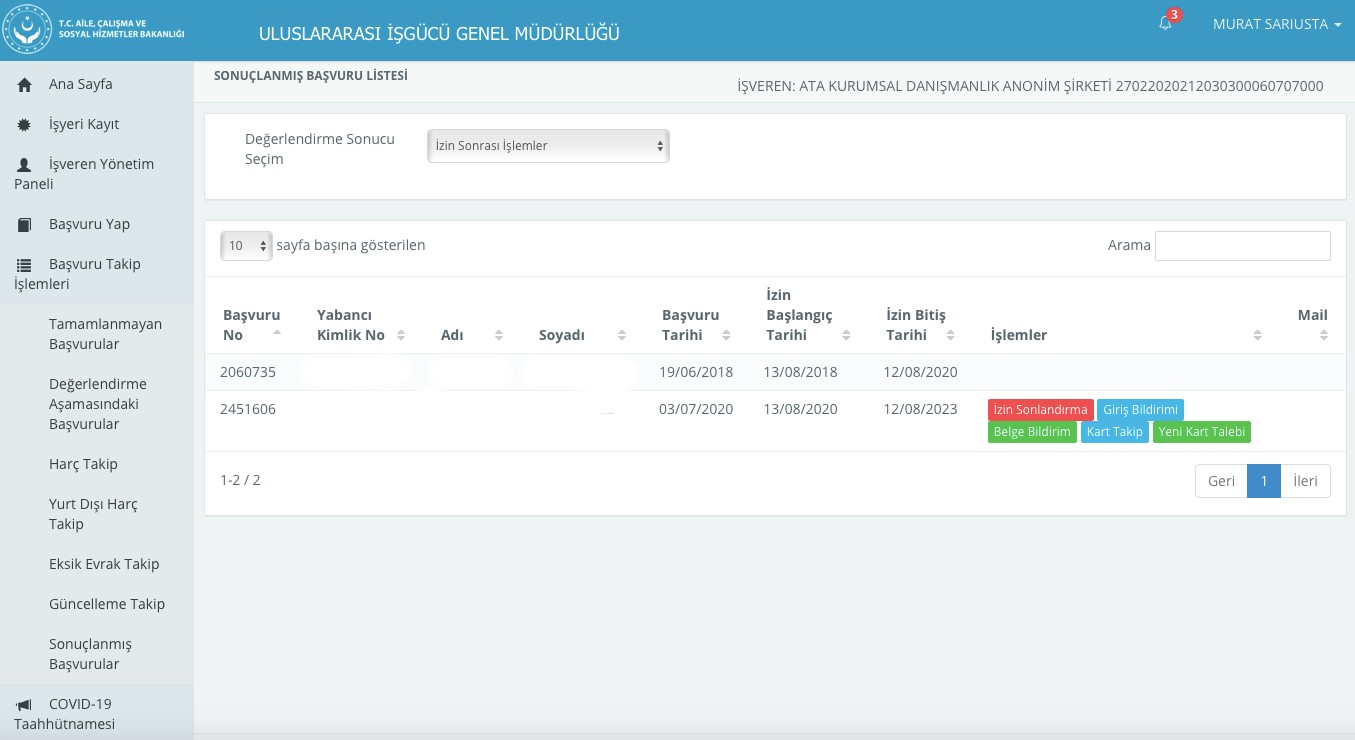Screen dimensions: 1355x740
Task: Sort by İzin Bitiş Tarihi column
Action: coord(951,335)
